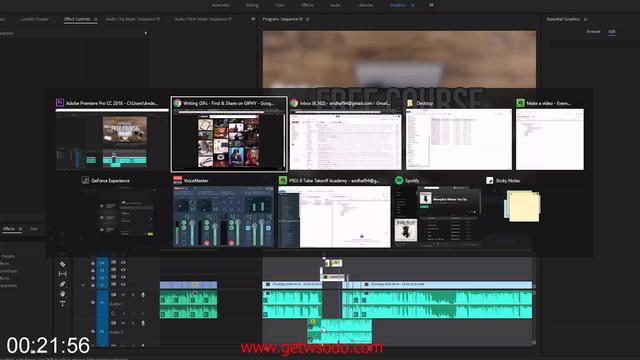Click the vertical zoom handle beside audio tracks
Viewport: 640px width, 360px height.
click(x=534, y=293)
